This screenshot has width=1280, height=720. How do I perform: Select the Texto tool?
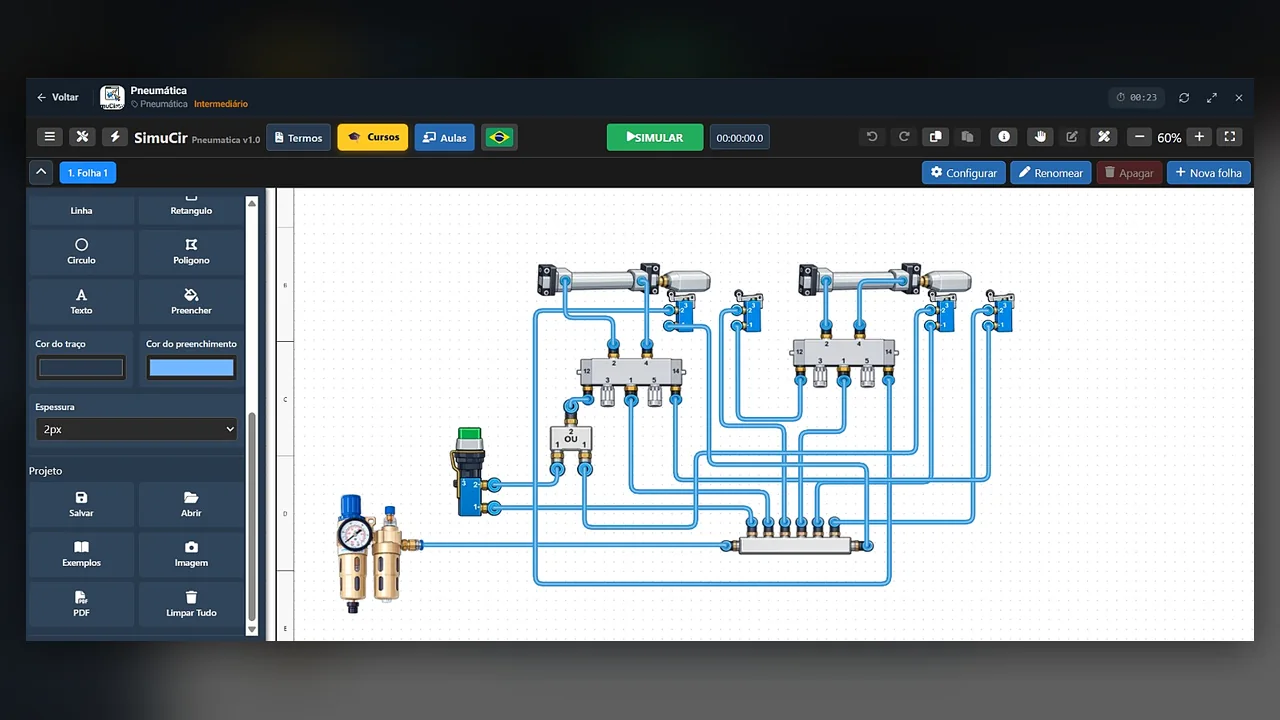pyautogui.click(x=81, y=301)
